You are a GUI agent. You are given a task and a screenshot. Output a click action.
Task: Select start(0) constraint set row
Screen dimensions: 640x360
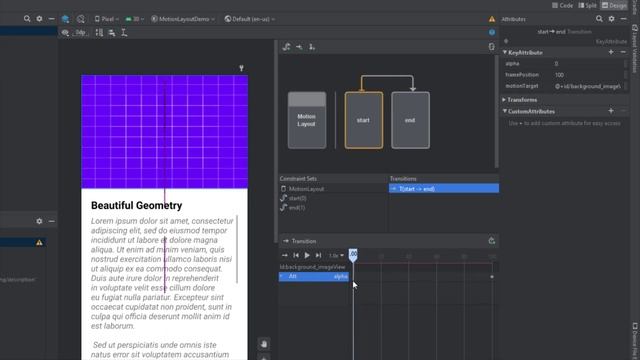click(x=333, y=198)
